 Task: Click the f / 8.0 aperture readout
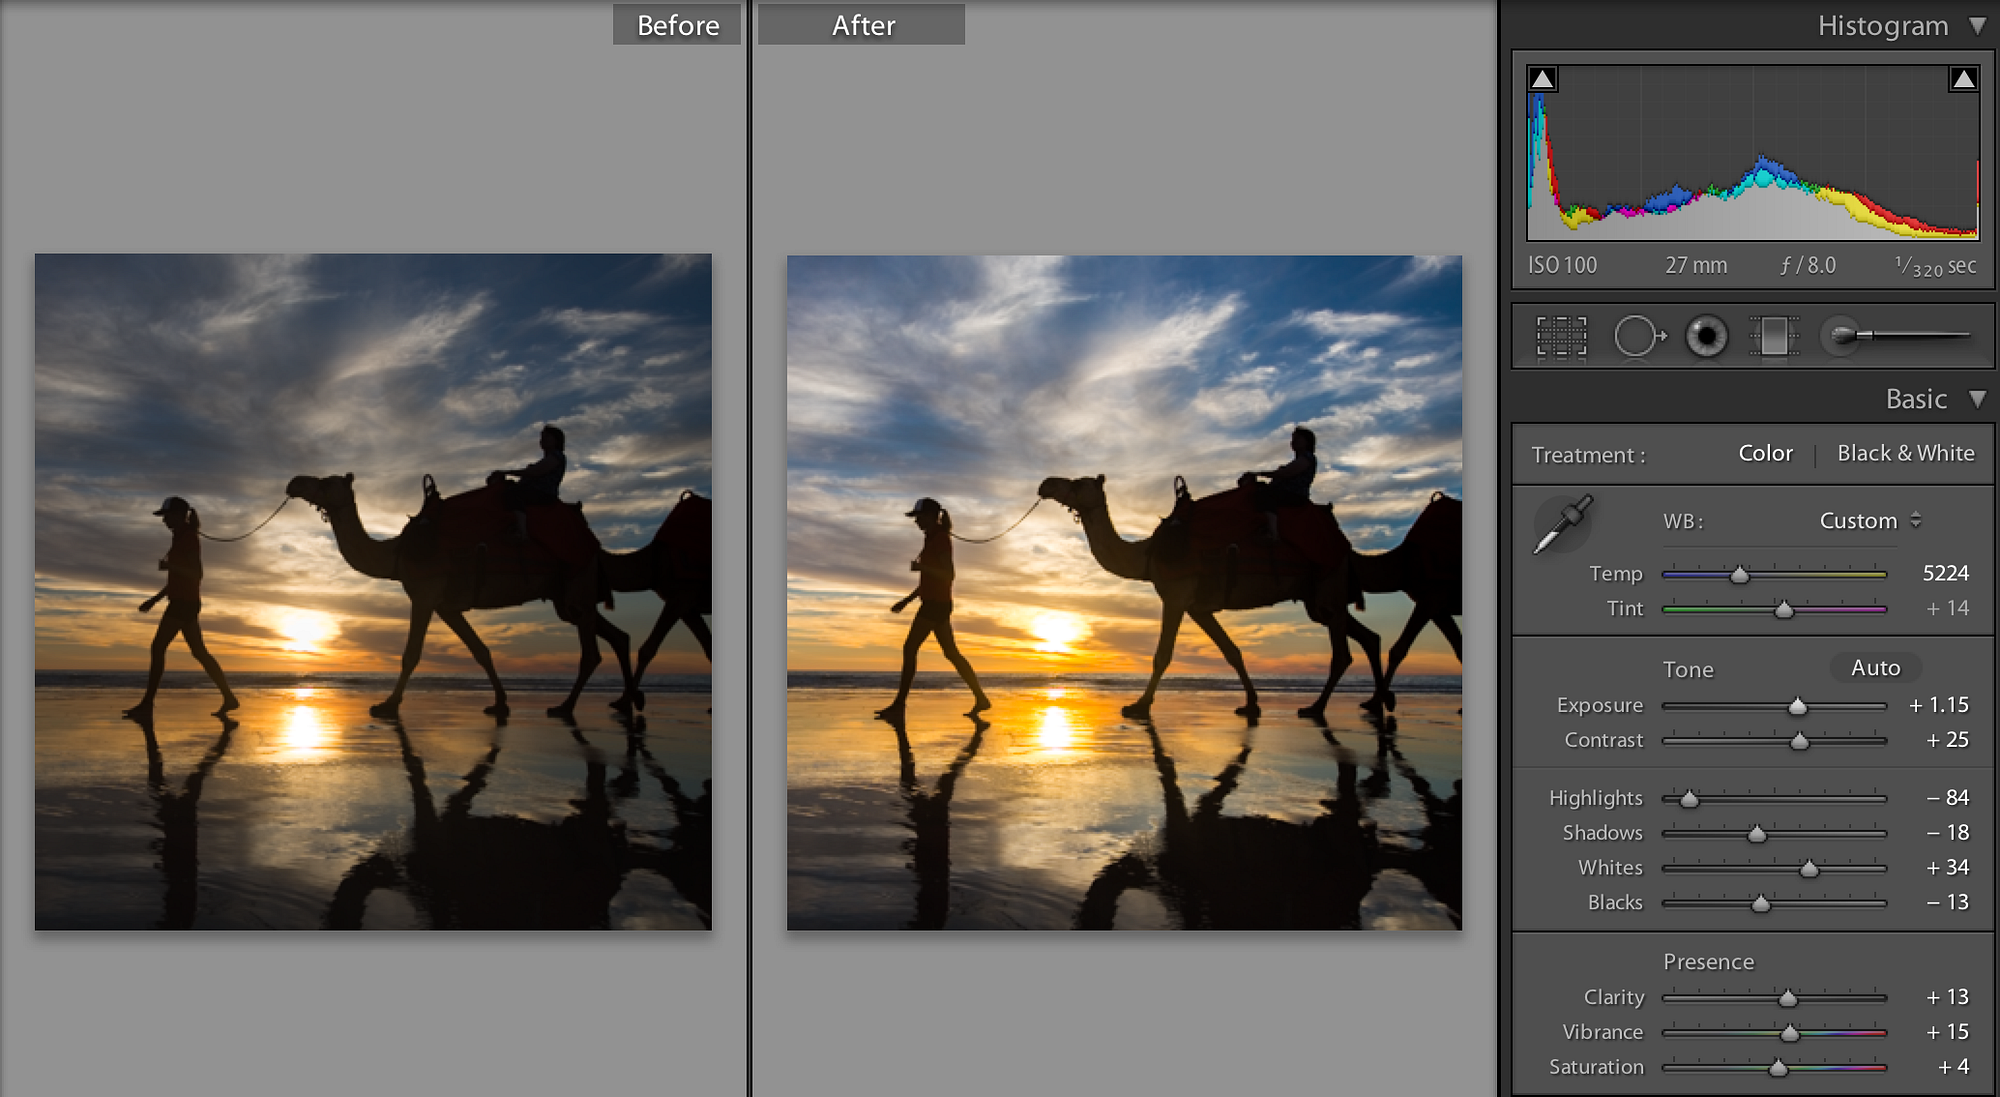tap(1808, 266)
